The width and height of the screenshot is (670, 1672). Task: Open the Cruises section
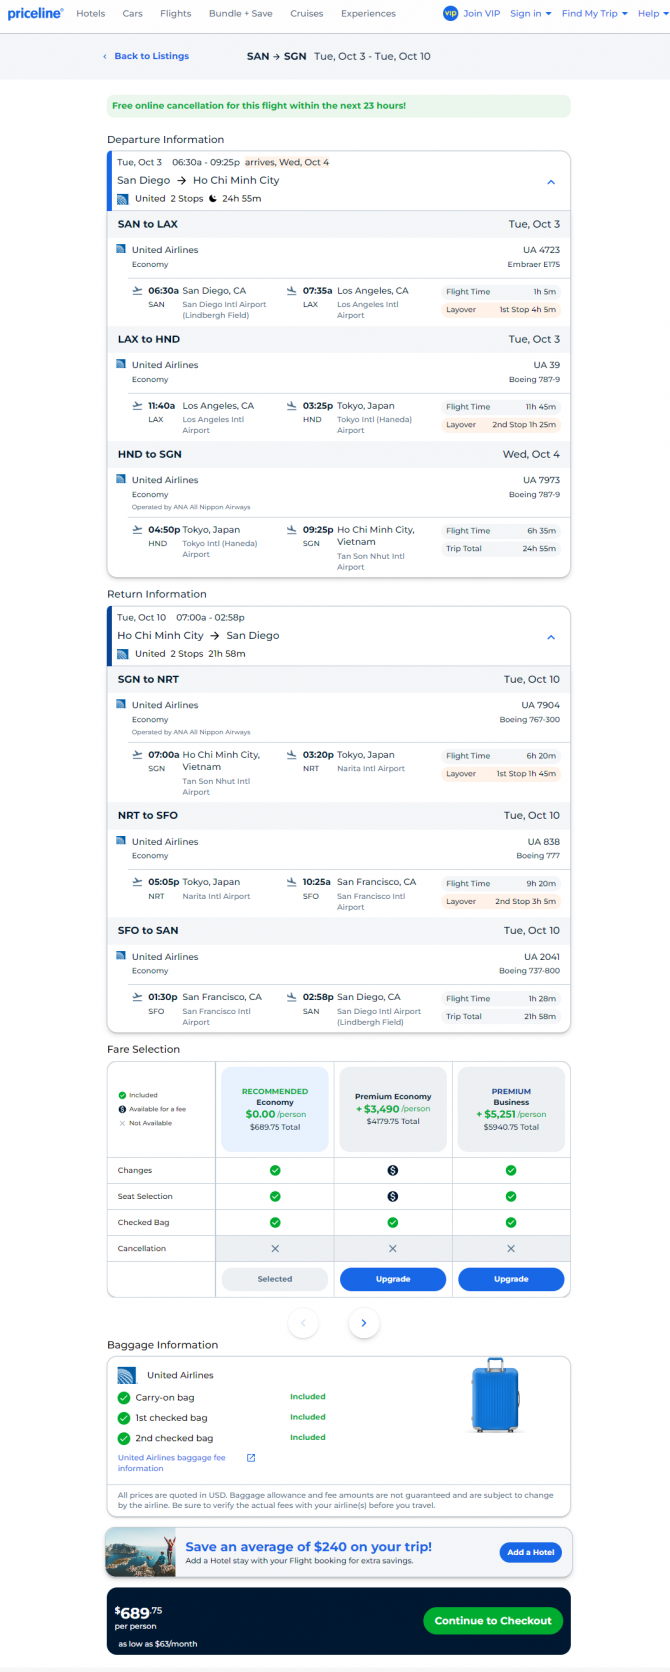tap(307, 14)
